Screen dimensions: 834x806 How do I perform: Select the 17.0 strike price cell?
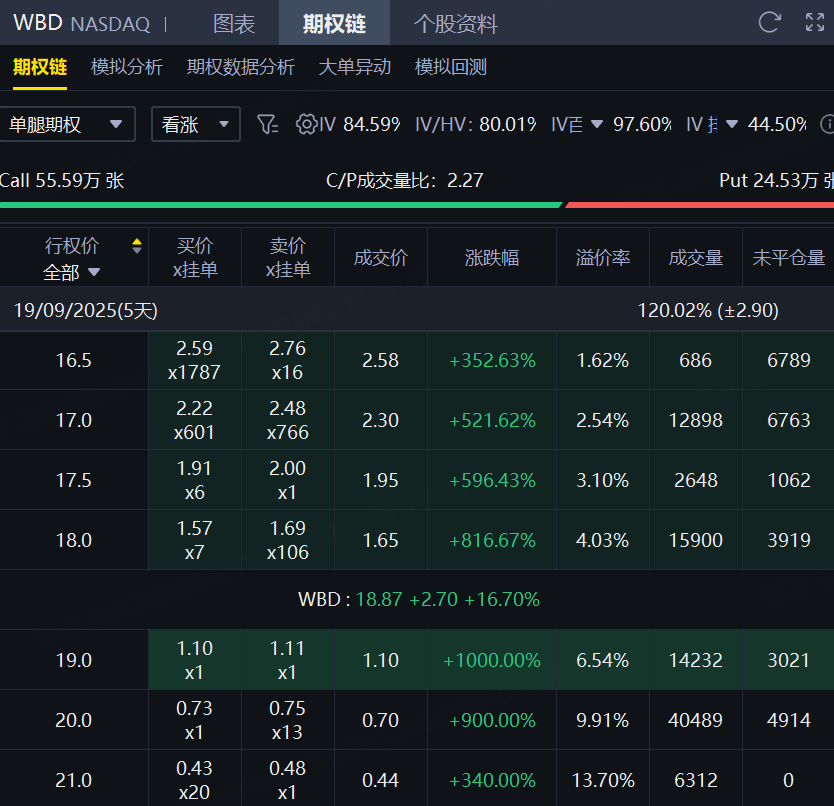coord(74,420)
